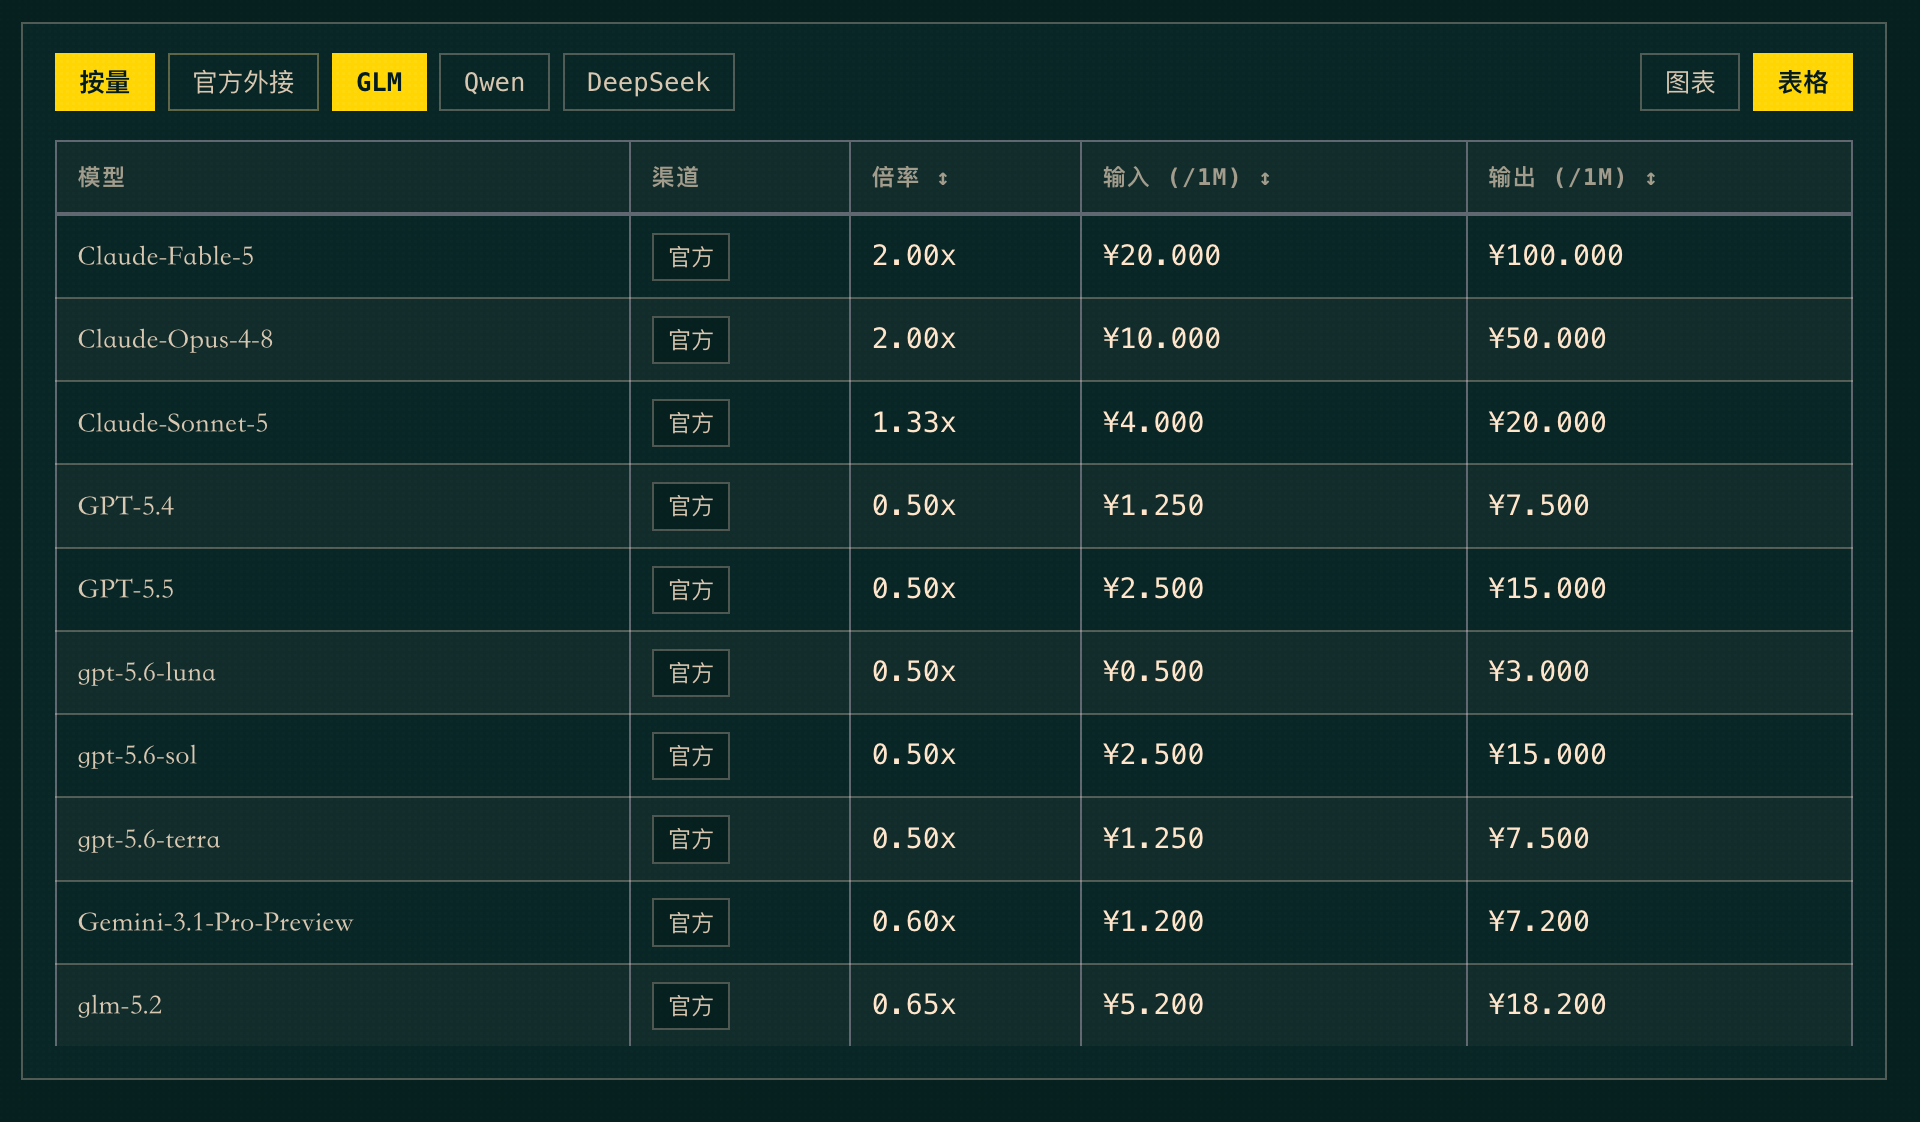Toggle the 官方外接 filter chip
This screenshot has height=1122, width=1920.
click(243, 82)
